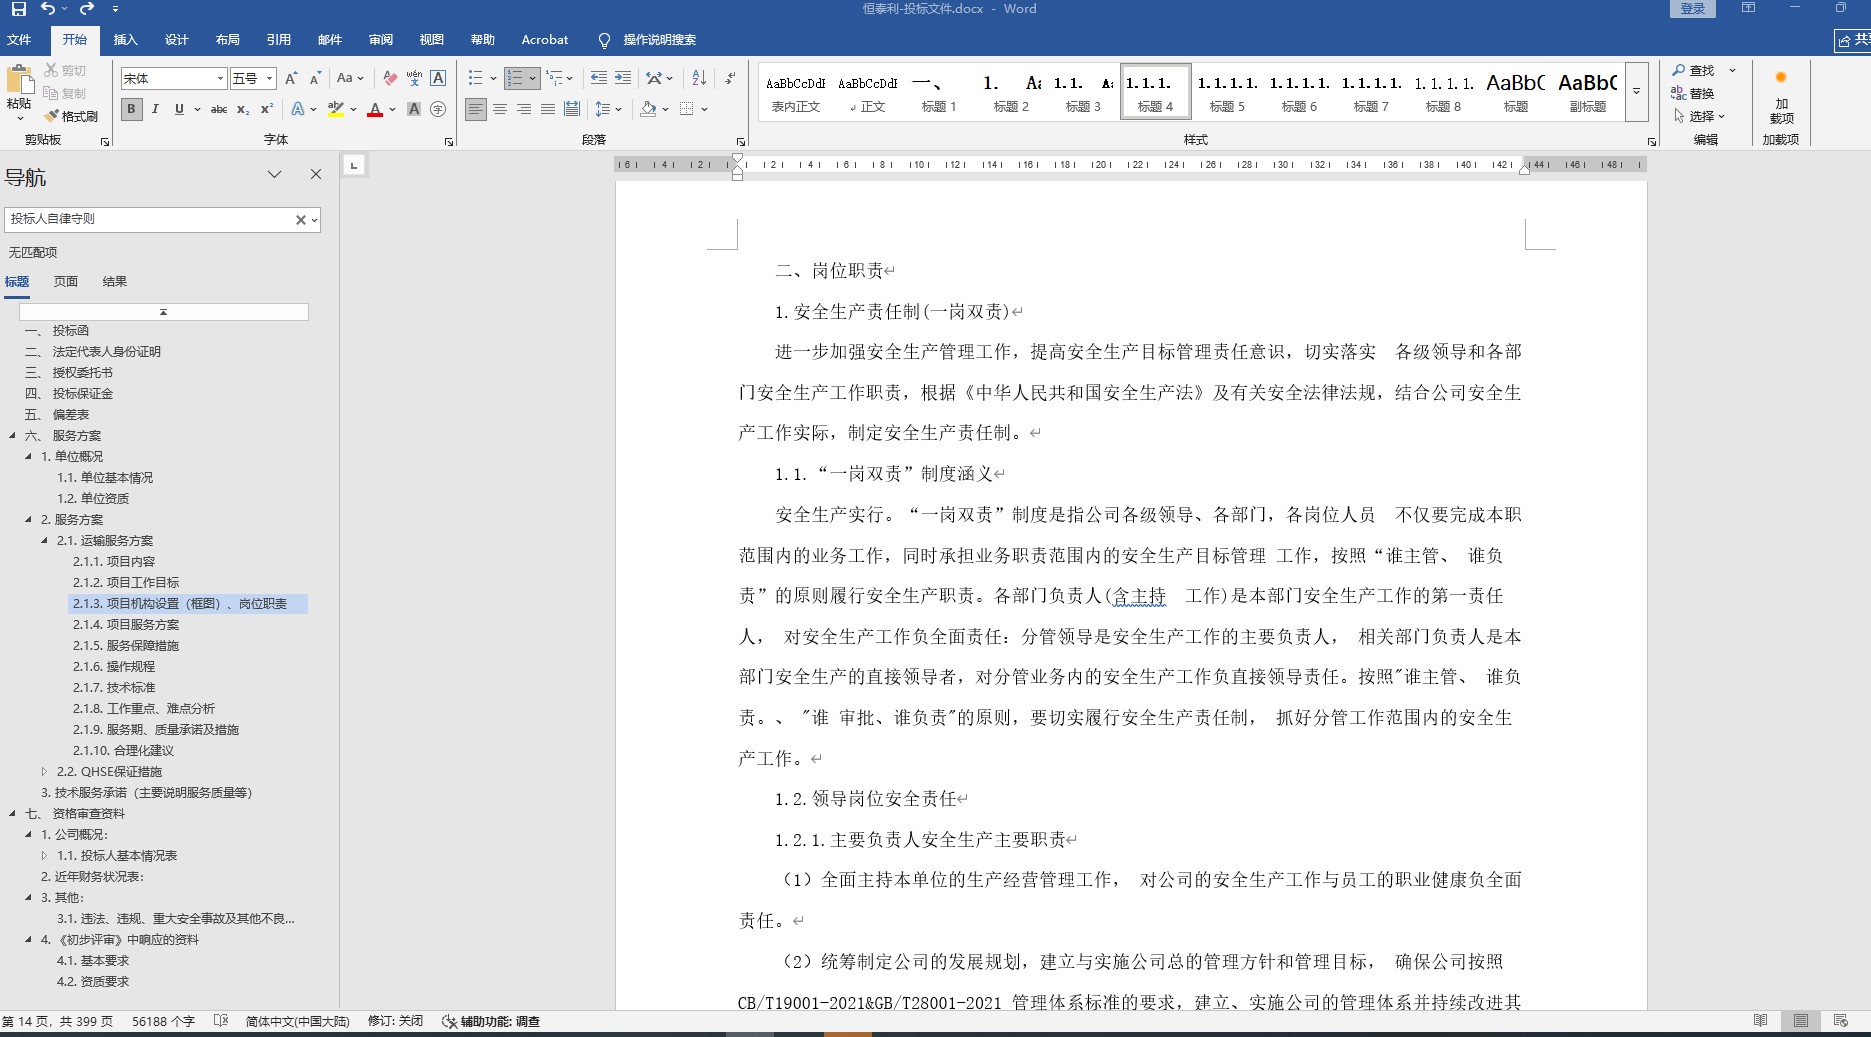Click the increase indent icon

tap(623, 78)
